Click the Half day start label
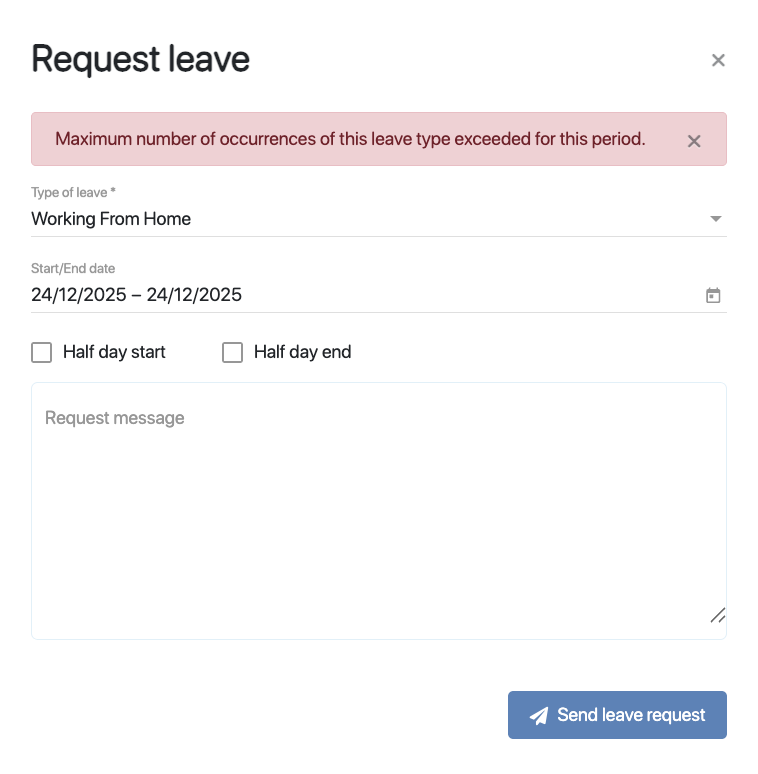 pos(114,352)
